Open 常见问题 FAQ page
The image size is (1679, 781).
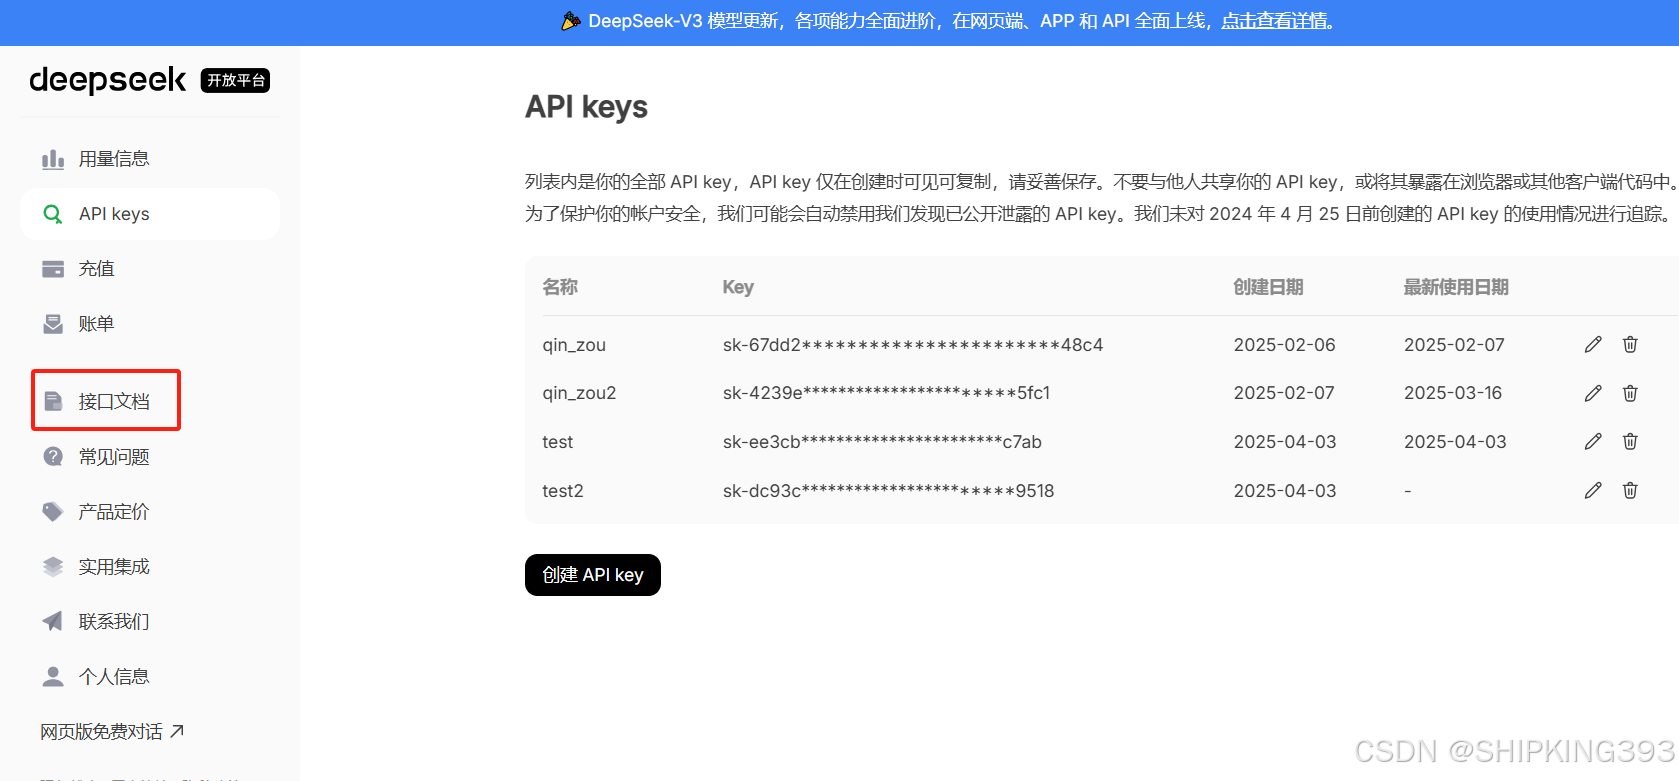tap(150, 456)
